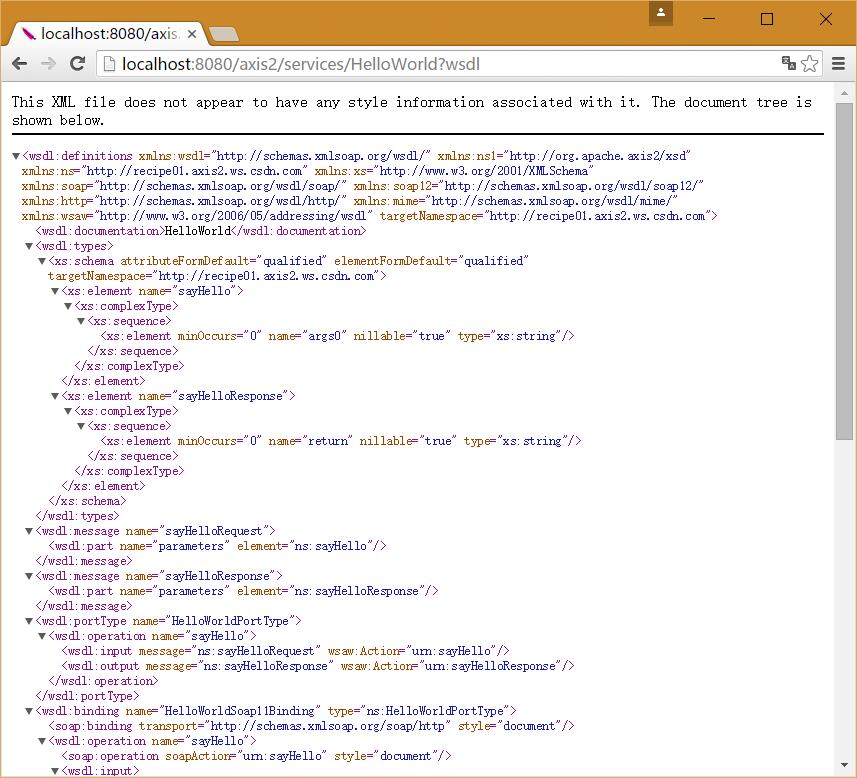Reload the WSDL page
The height and width of the screenshot is (778, 857).
[77, 64]
